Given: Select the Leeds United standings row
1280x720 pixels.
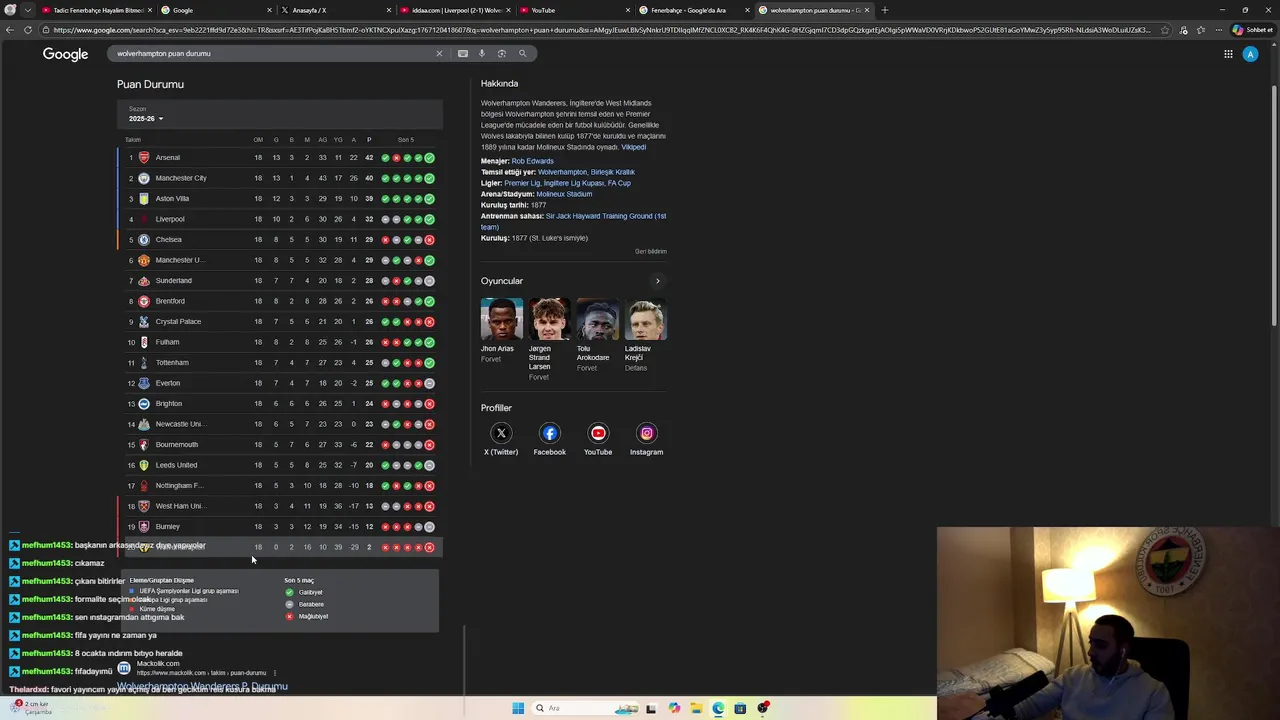Looking at the screenshot, I should [x=279, y=465].
